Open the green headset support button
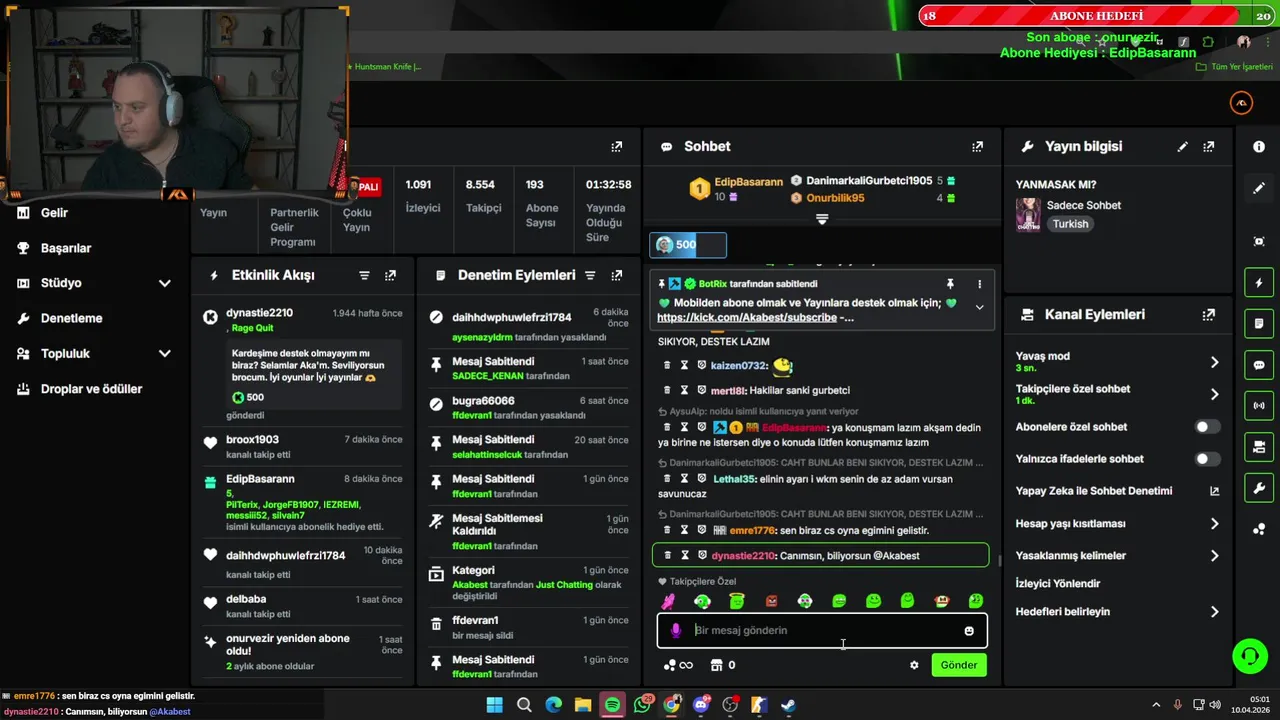 (x=1249, y=656)
